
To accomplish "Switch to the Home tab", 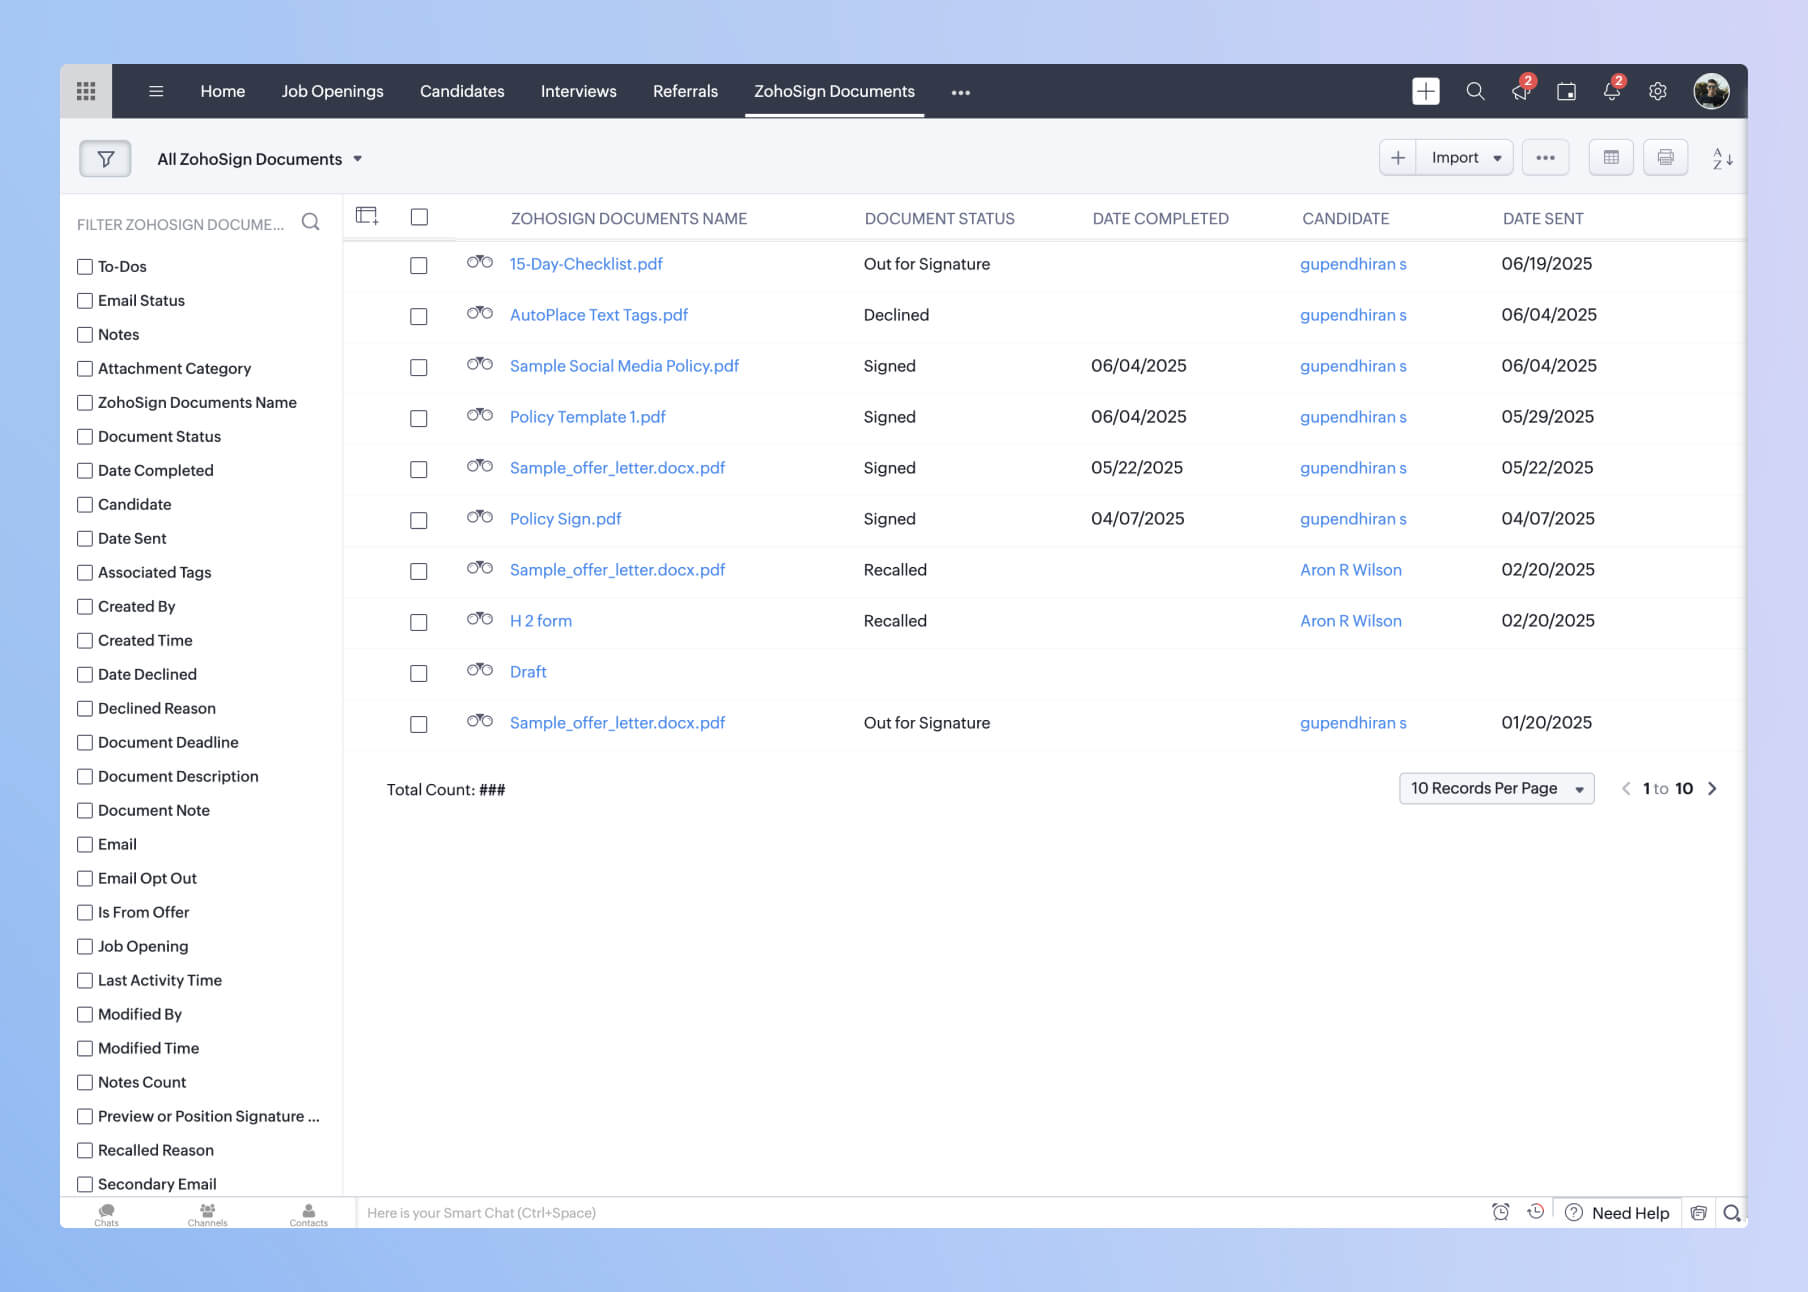I will pyautogui.click(x=222, y=91).
